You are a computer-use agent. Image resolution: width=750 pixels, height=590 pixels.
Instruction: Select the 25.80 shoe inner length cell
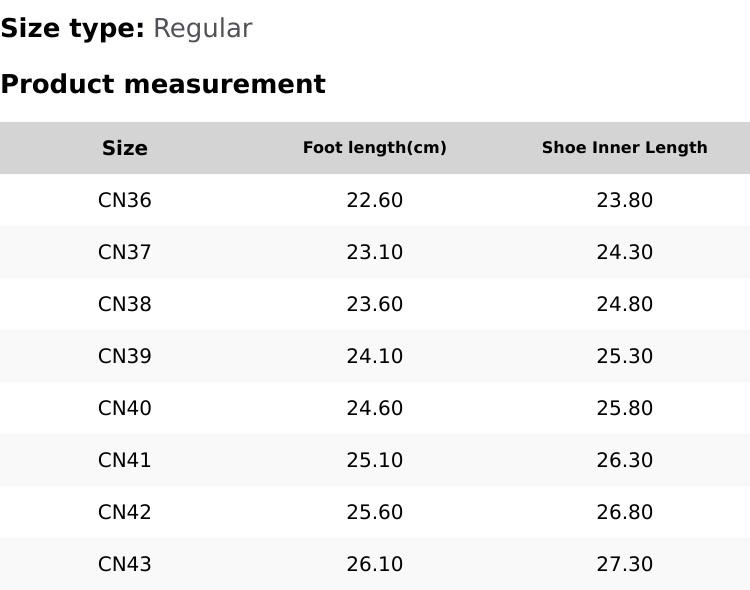coord(625,408)
